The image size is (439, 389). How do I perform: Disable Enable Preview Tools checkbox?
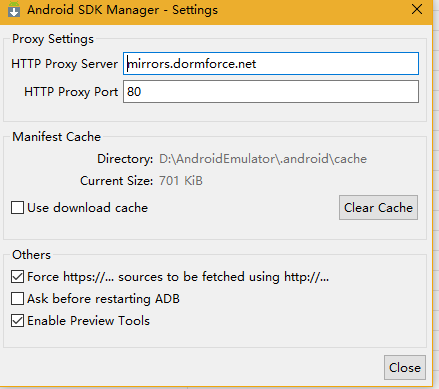click(17, 321)
